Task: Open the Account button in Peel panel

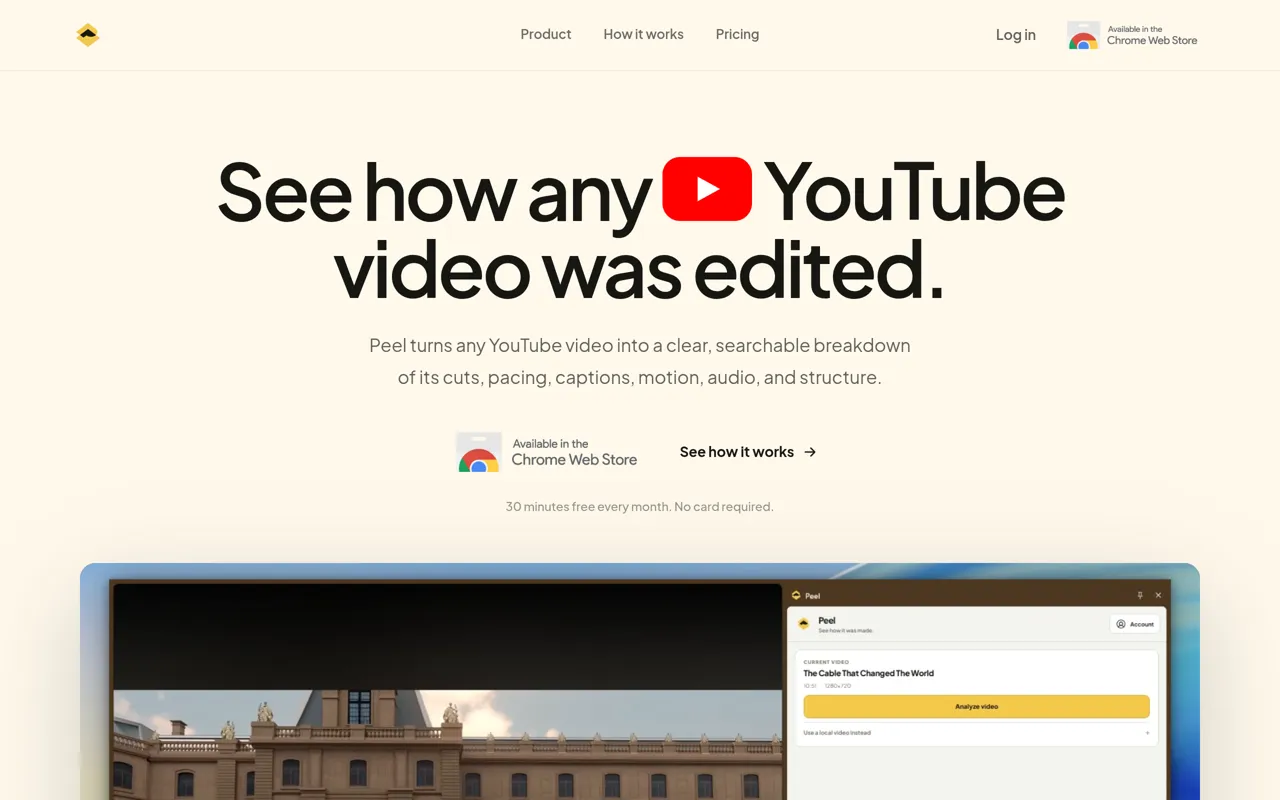Action: (1135, 624)
